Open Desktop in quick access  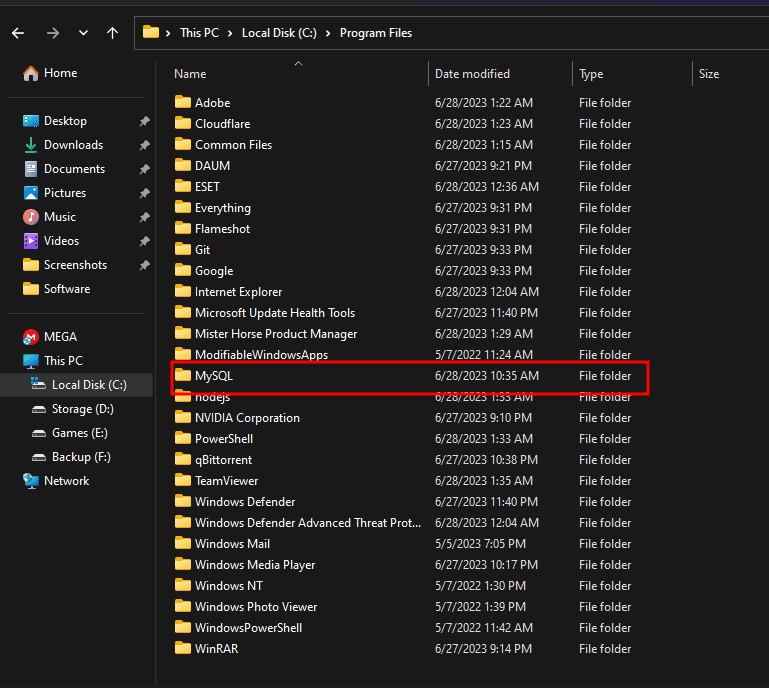(x=55, y=121)
